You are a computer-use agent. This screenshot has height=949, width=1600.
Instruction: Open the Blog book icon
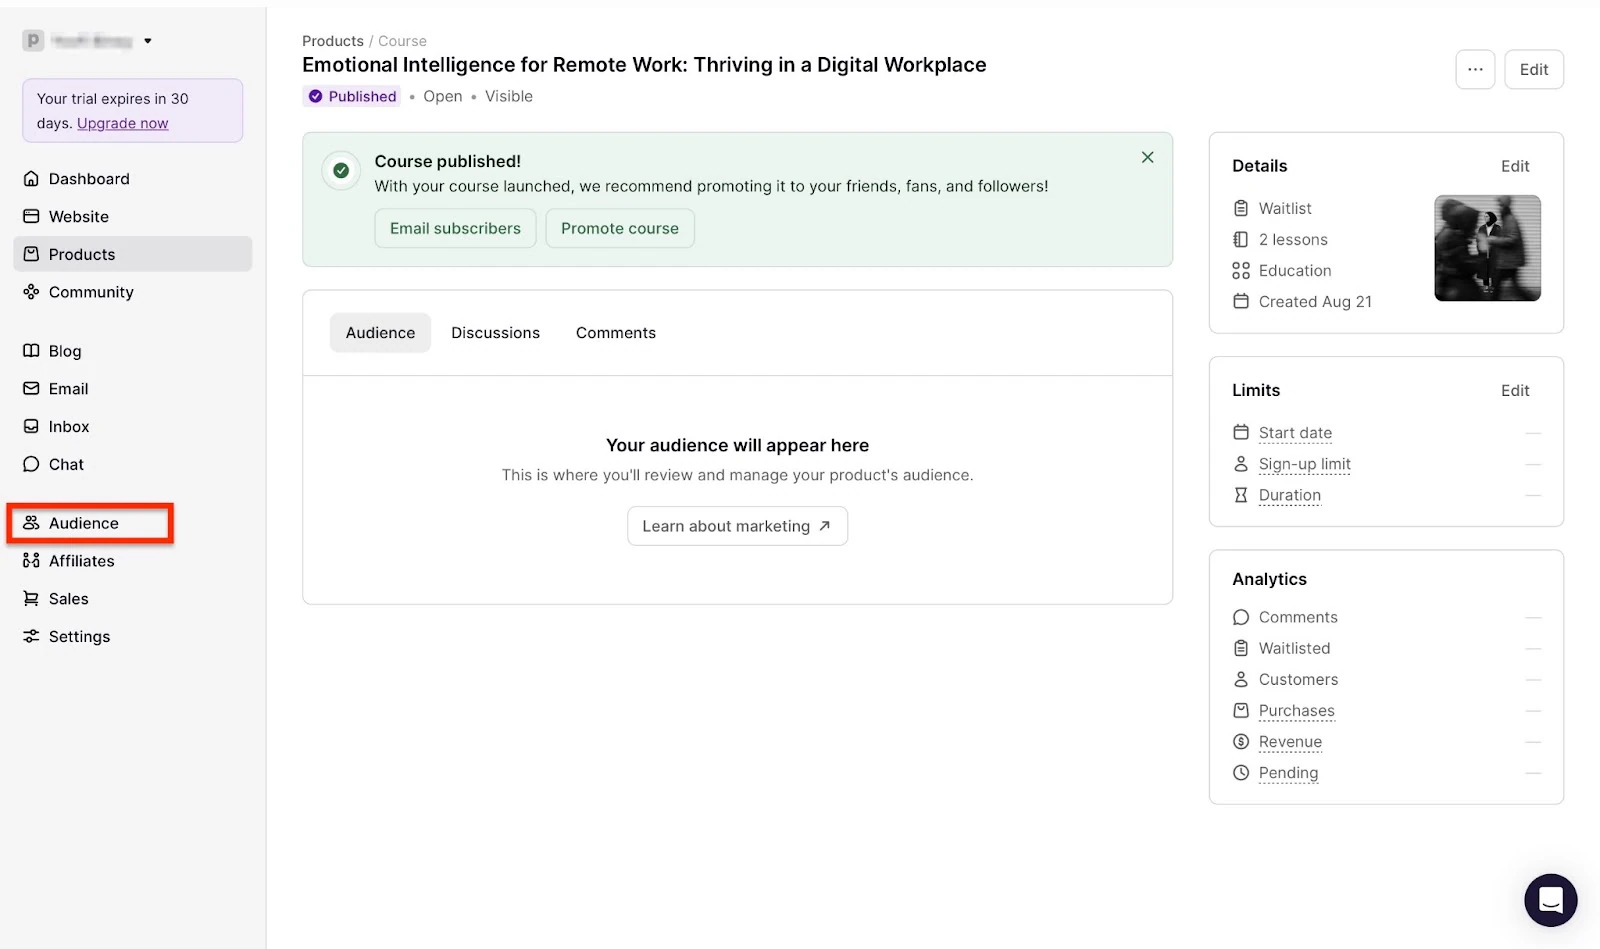[31, 351]
